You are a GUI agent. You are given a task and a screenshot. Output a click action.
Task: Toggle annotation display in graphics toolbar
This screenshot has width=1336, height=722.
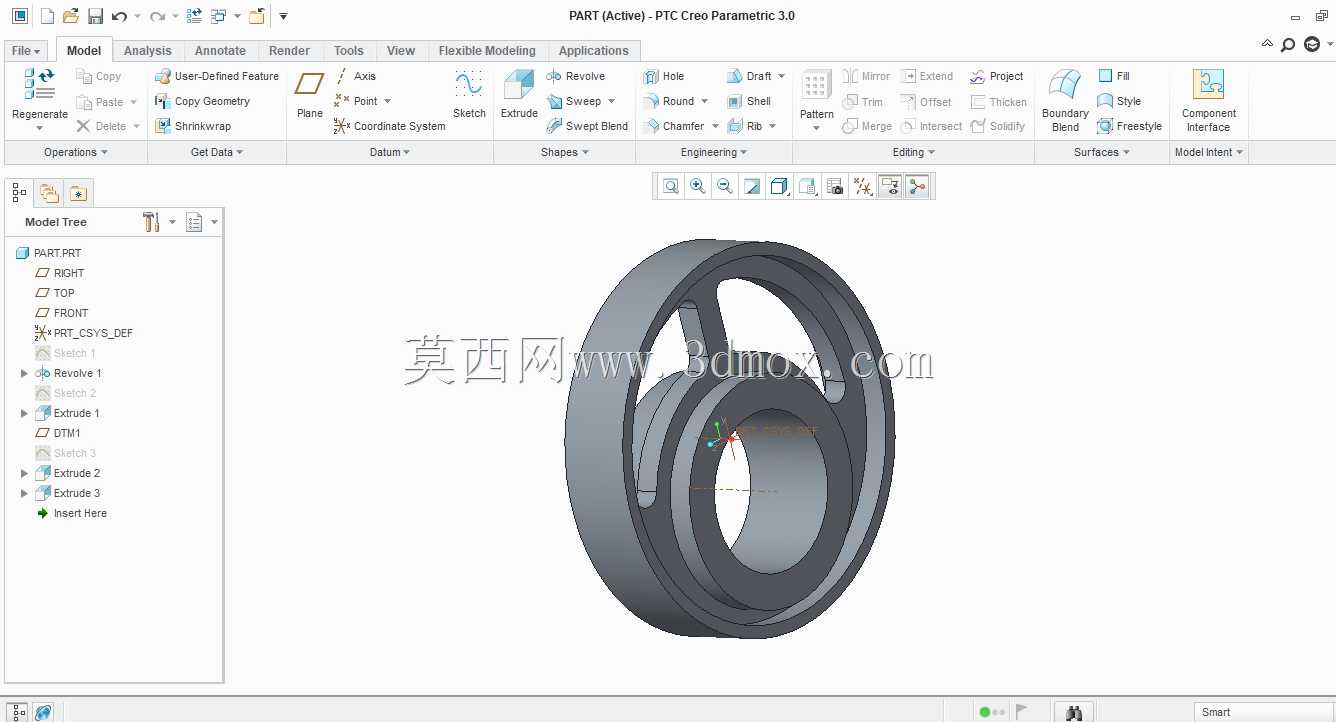[x=890, y=186]
